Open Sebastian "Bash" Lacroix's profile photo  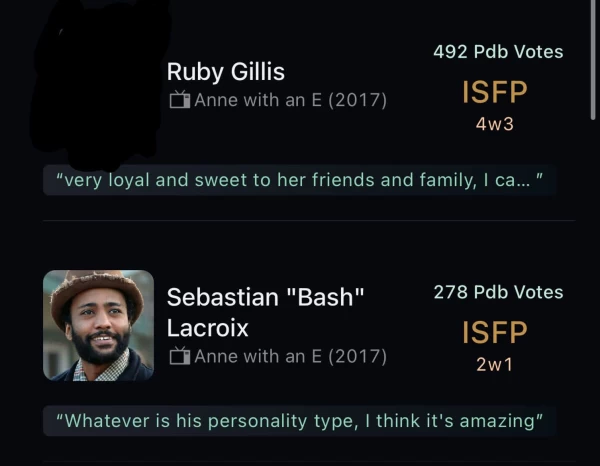tap(98, 325)
